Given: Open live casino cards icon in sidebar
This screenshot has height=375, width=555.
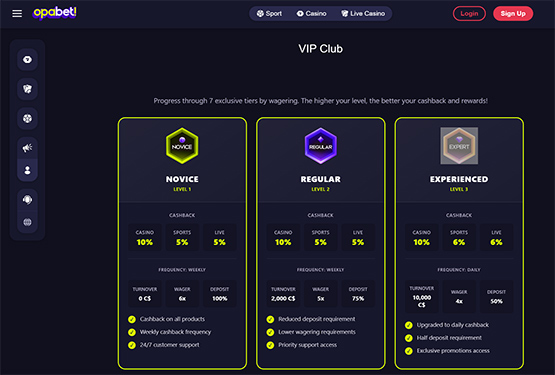Looking at the screenshot, I should [x=27, y=89].
